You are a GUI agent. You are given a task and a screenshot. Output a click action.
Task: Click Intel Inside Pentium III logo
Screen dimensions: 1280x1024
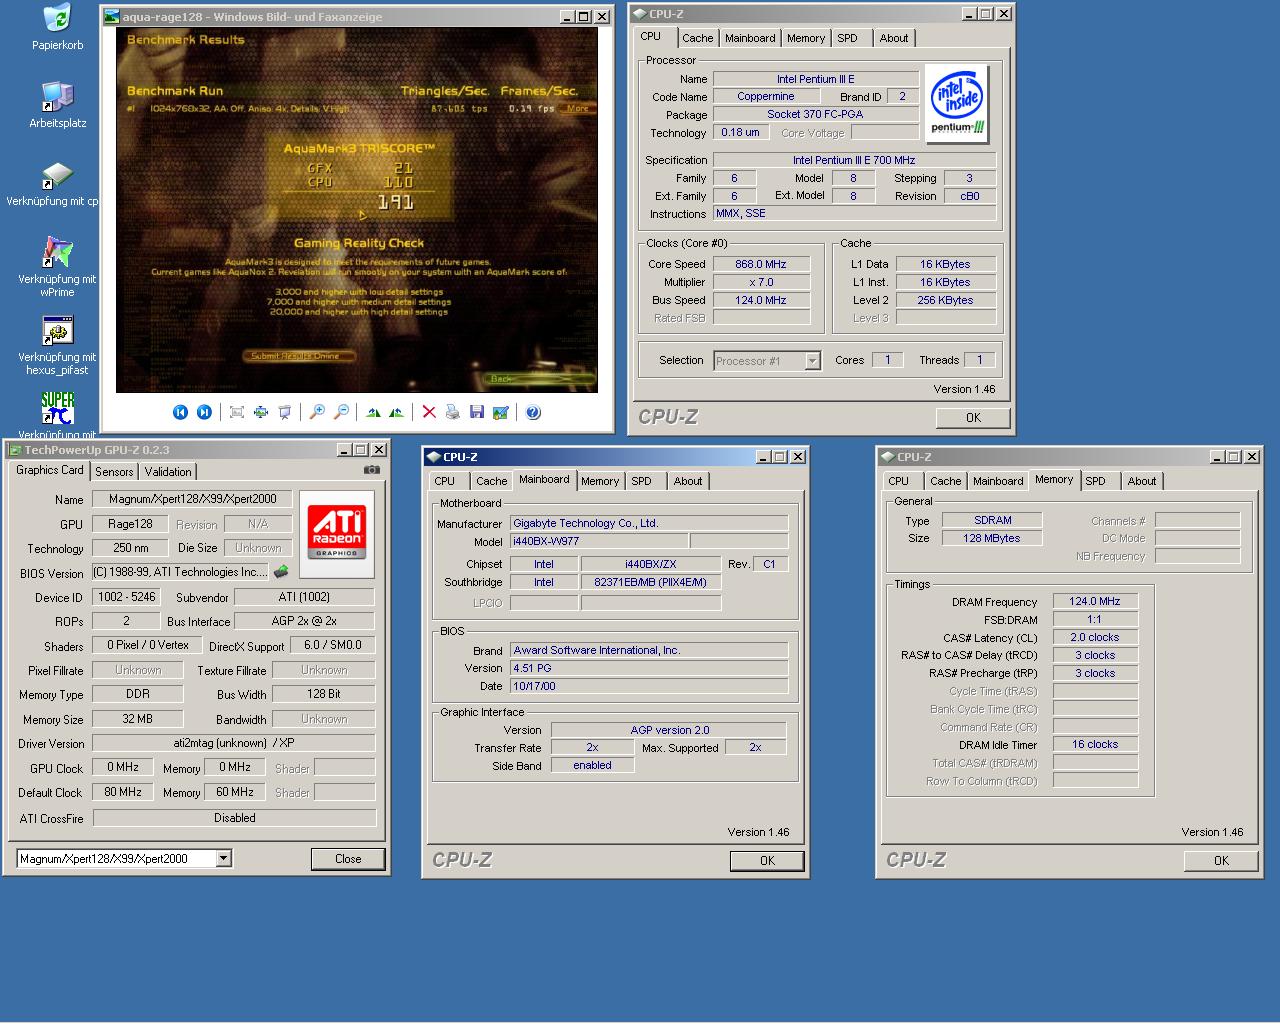coord(957,103)
